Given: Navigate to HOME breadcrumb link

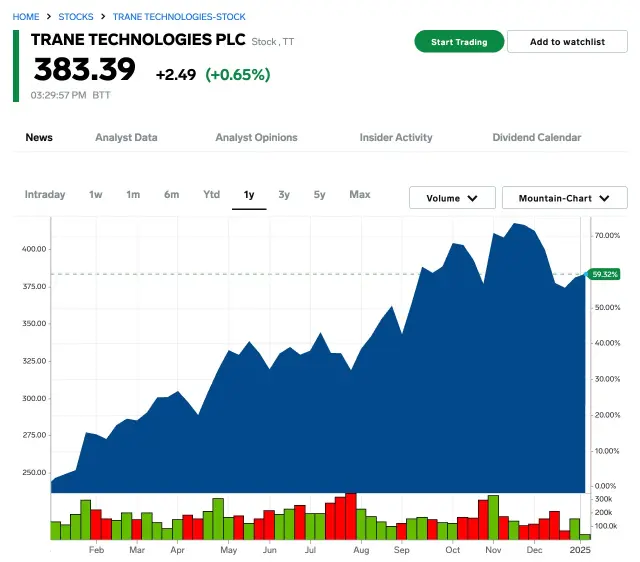Looking at the screenshot, I should tap(26, 17).
